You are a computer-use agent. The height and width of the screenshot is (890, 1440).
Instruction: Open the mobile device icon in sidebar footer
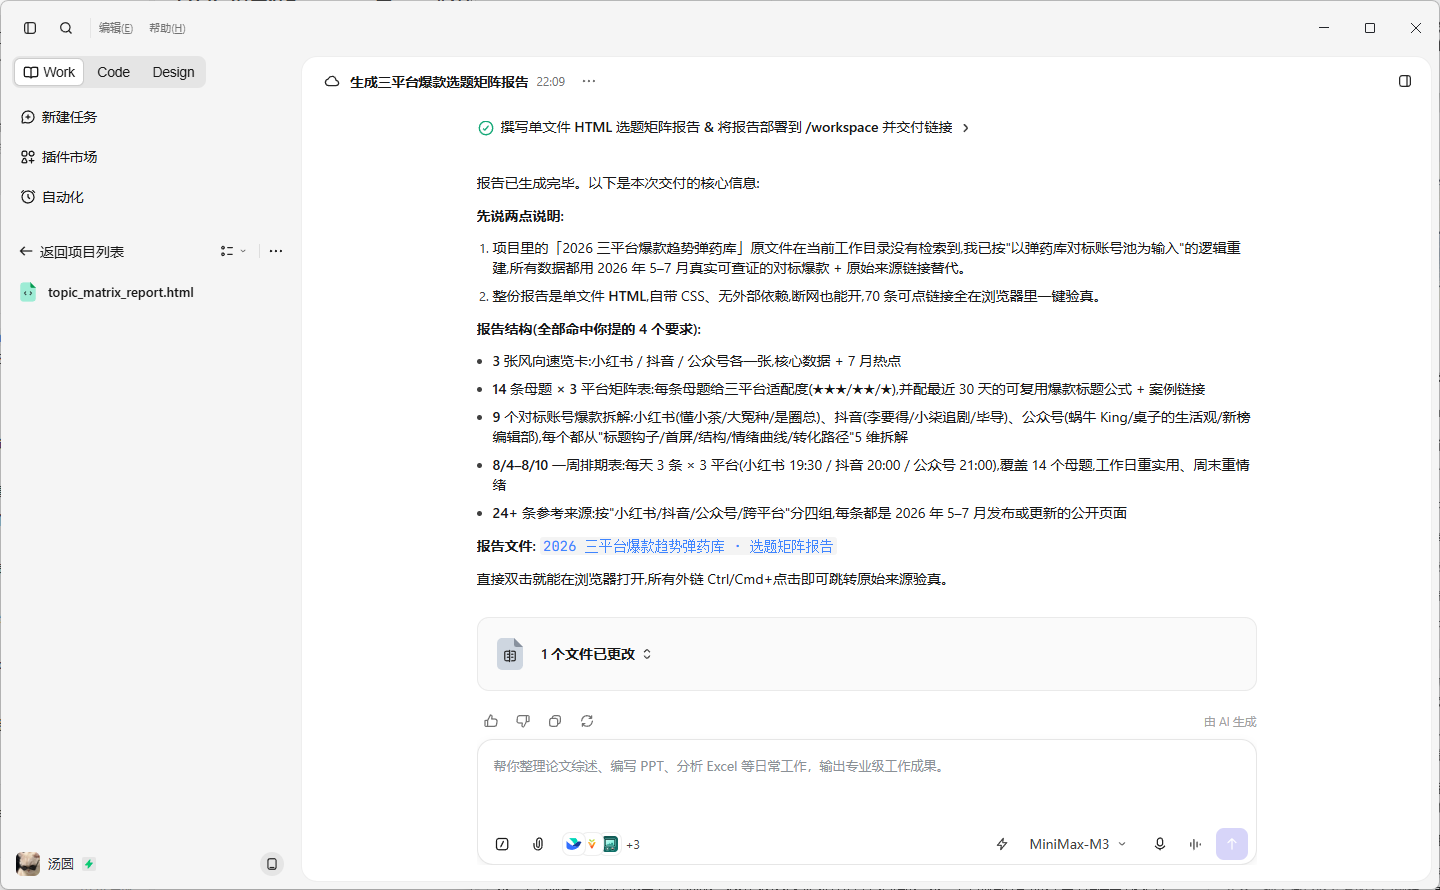272,864
